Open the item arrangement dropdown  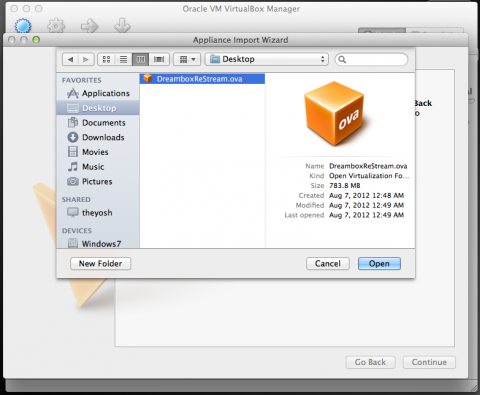tap(187, 59)
